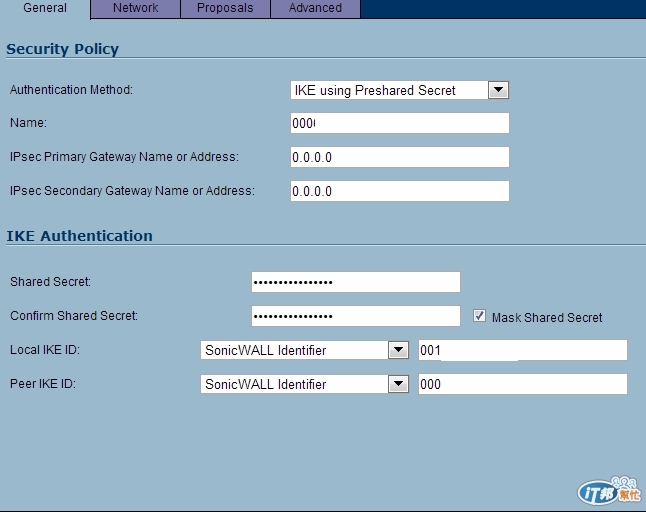The height and width of the screenshot is (512, 646).
Task: Open the Network tab
Action: (x=135, y=8)
